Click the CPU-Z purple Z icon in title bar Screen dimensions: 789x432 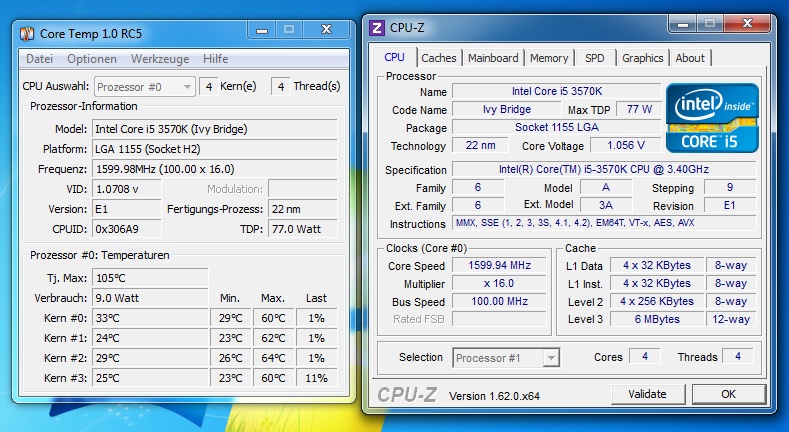pos(376,28)
